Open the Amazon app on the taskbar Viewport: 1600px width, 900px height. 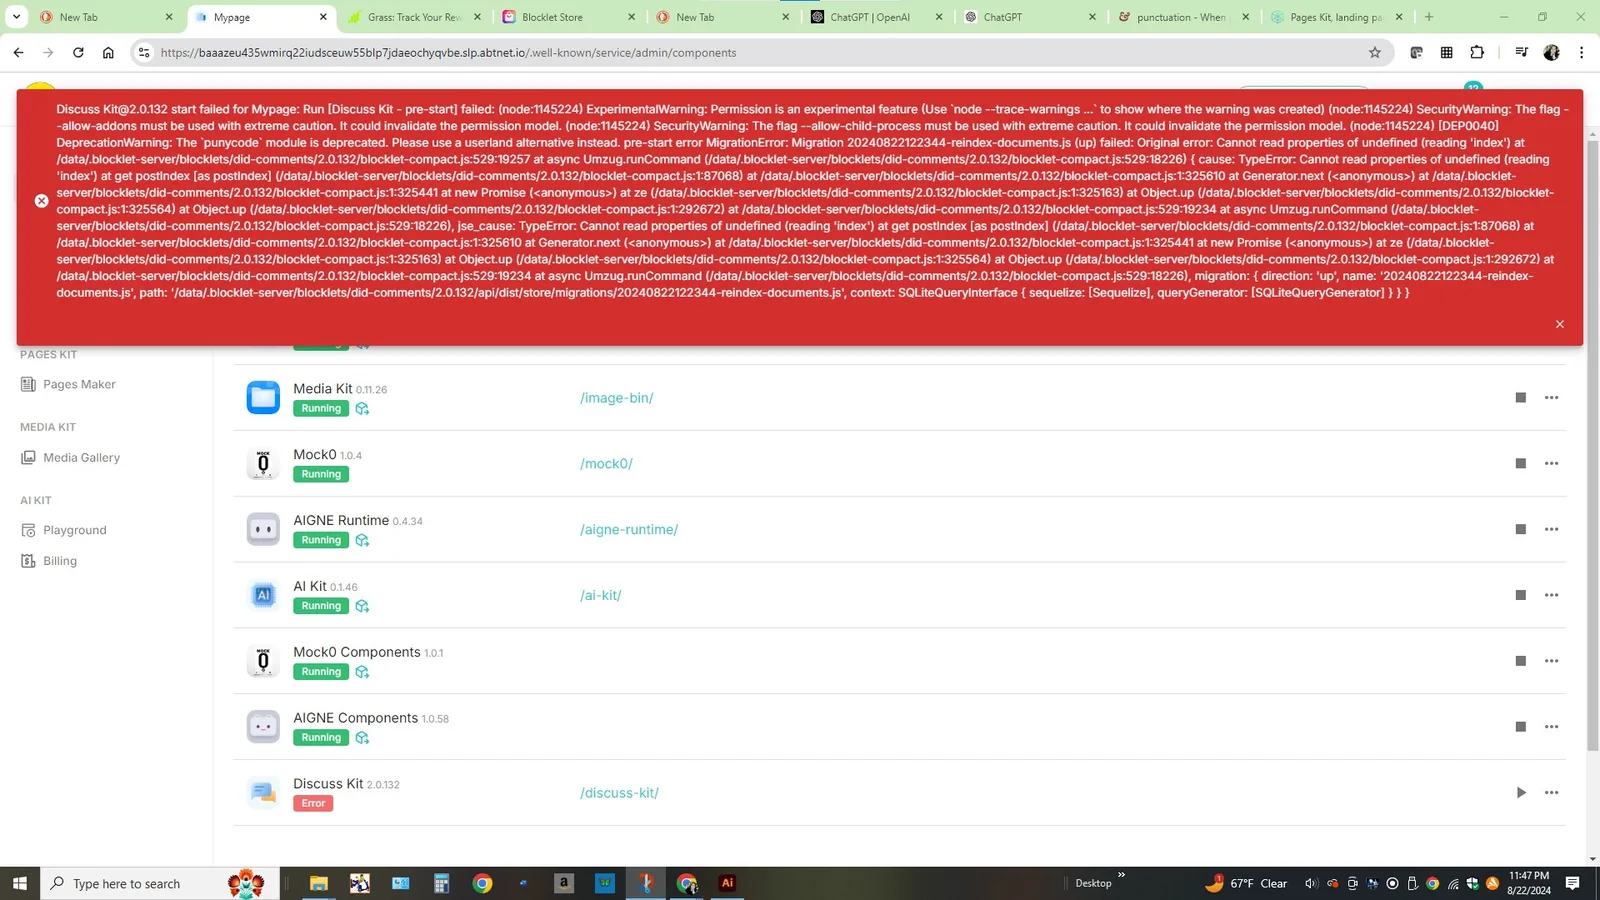[x=564, y=883]
